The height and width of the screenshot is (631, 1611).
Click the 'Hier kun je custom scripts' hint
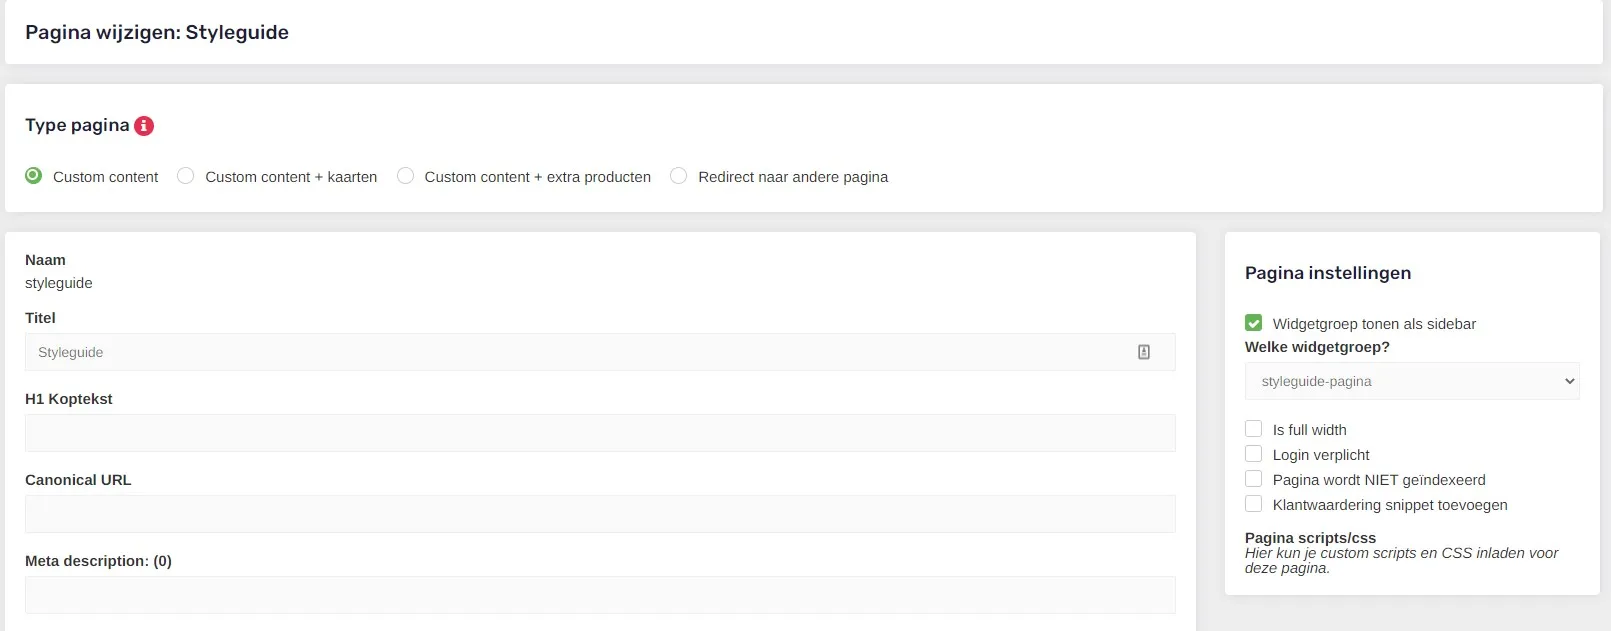tap(1401, 560)
